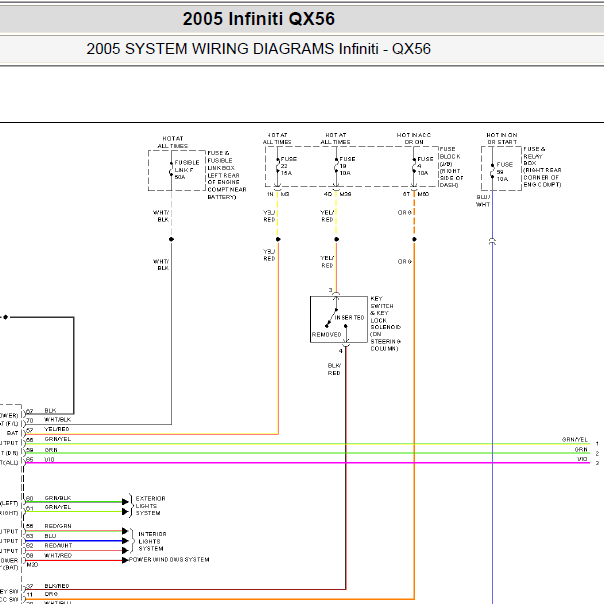Screen dimensions: 604x604
Task: Click the 'BLU' wire label at pin 63
Action: 50,536
